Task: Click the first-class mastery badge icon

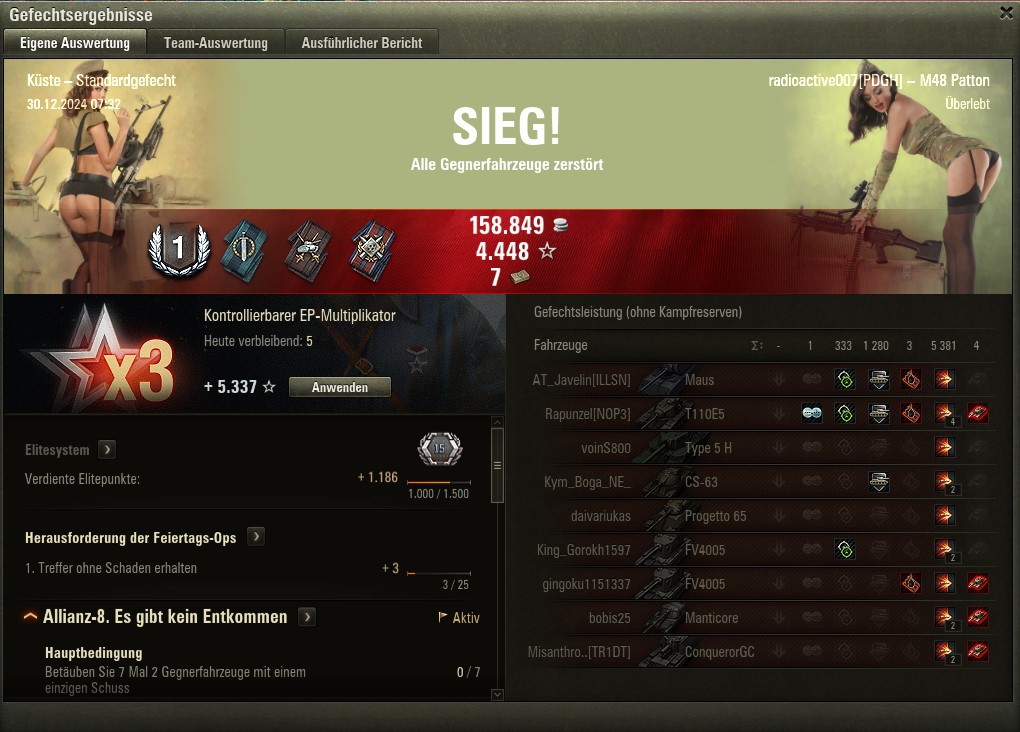Action: 179,249
